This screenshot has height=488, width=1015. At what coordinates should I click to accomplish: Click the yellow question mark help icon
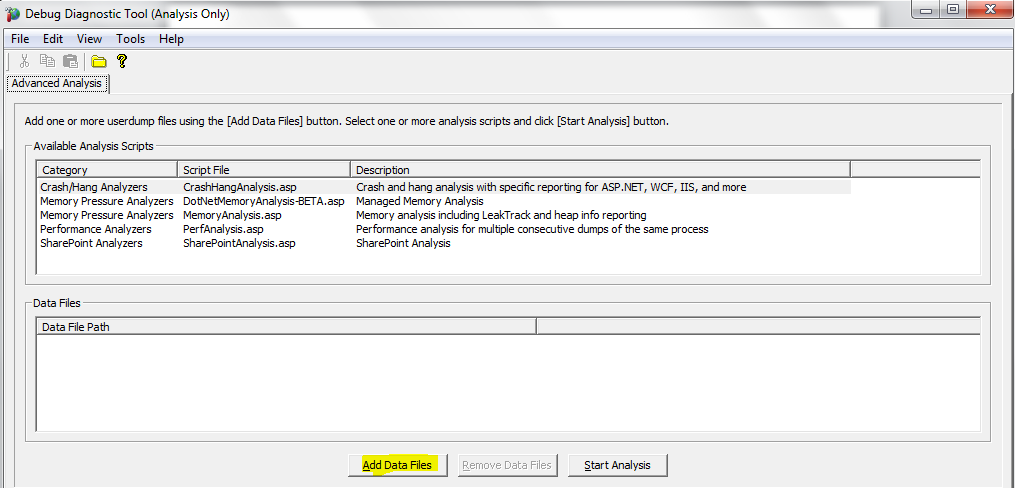point(122,61)
